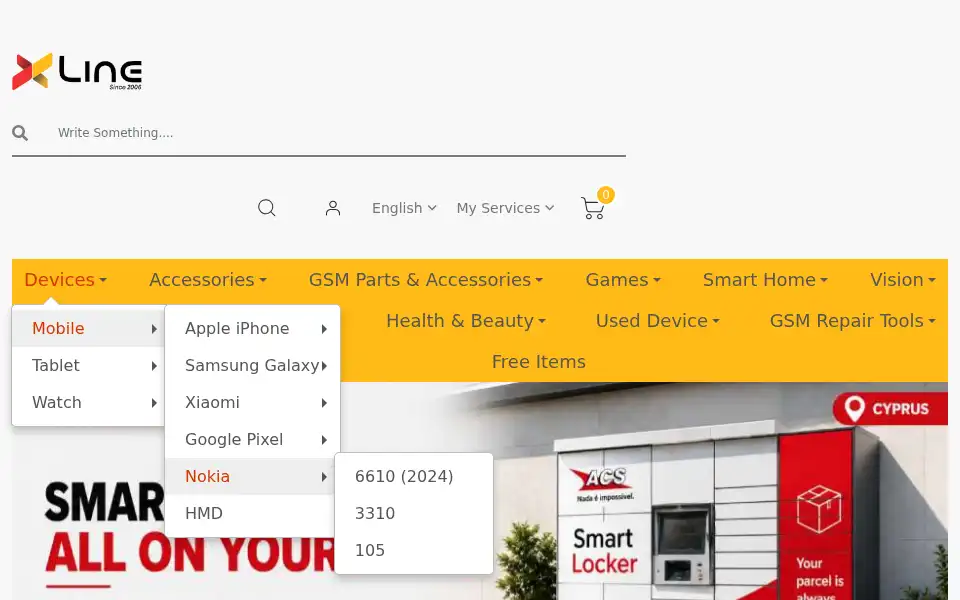Click the Cyprus location pin badge
The height and width of the screenshot is (600, 960).
(890, 408)
